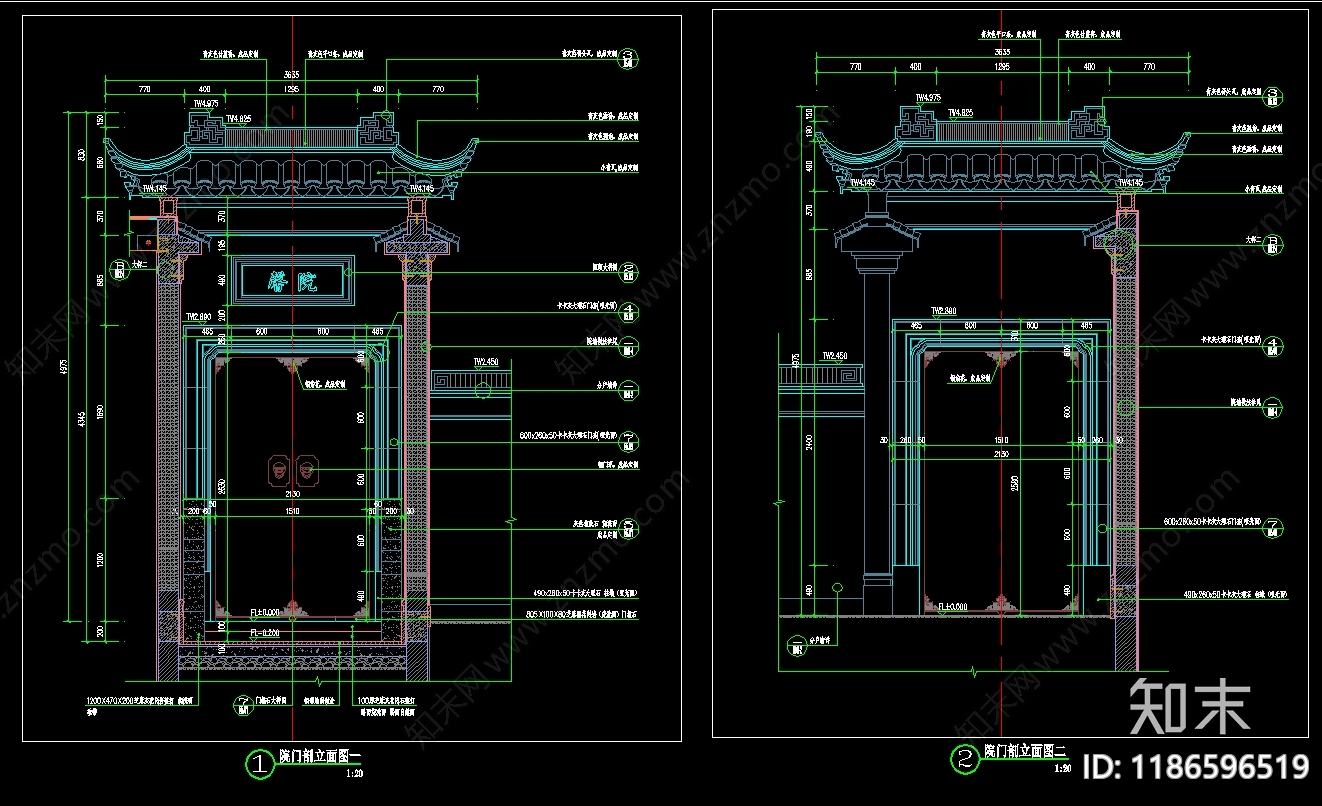Pick "TW2.890" elevation mark in drawing 2
The width and height of the screenshot is (1322, 806).
coord(945,311)
